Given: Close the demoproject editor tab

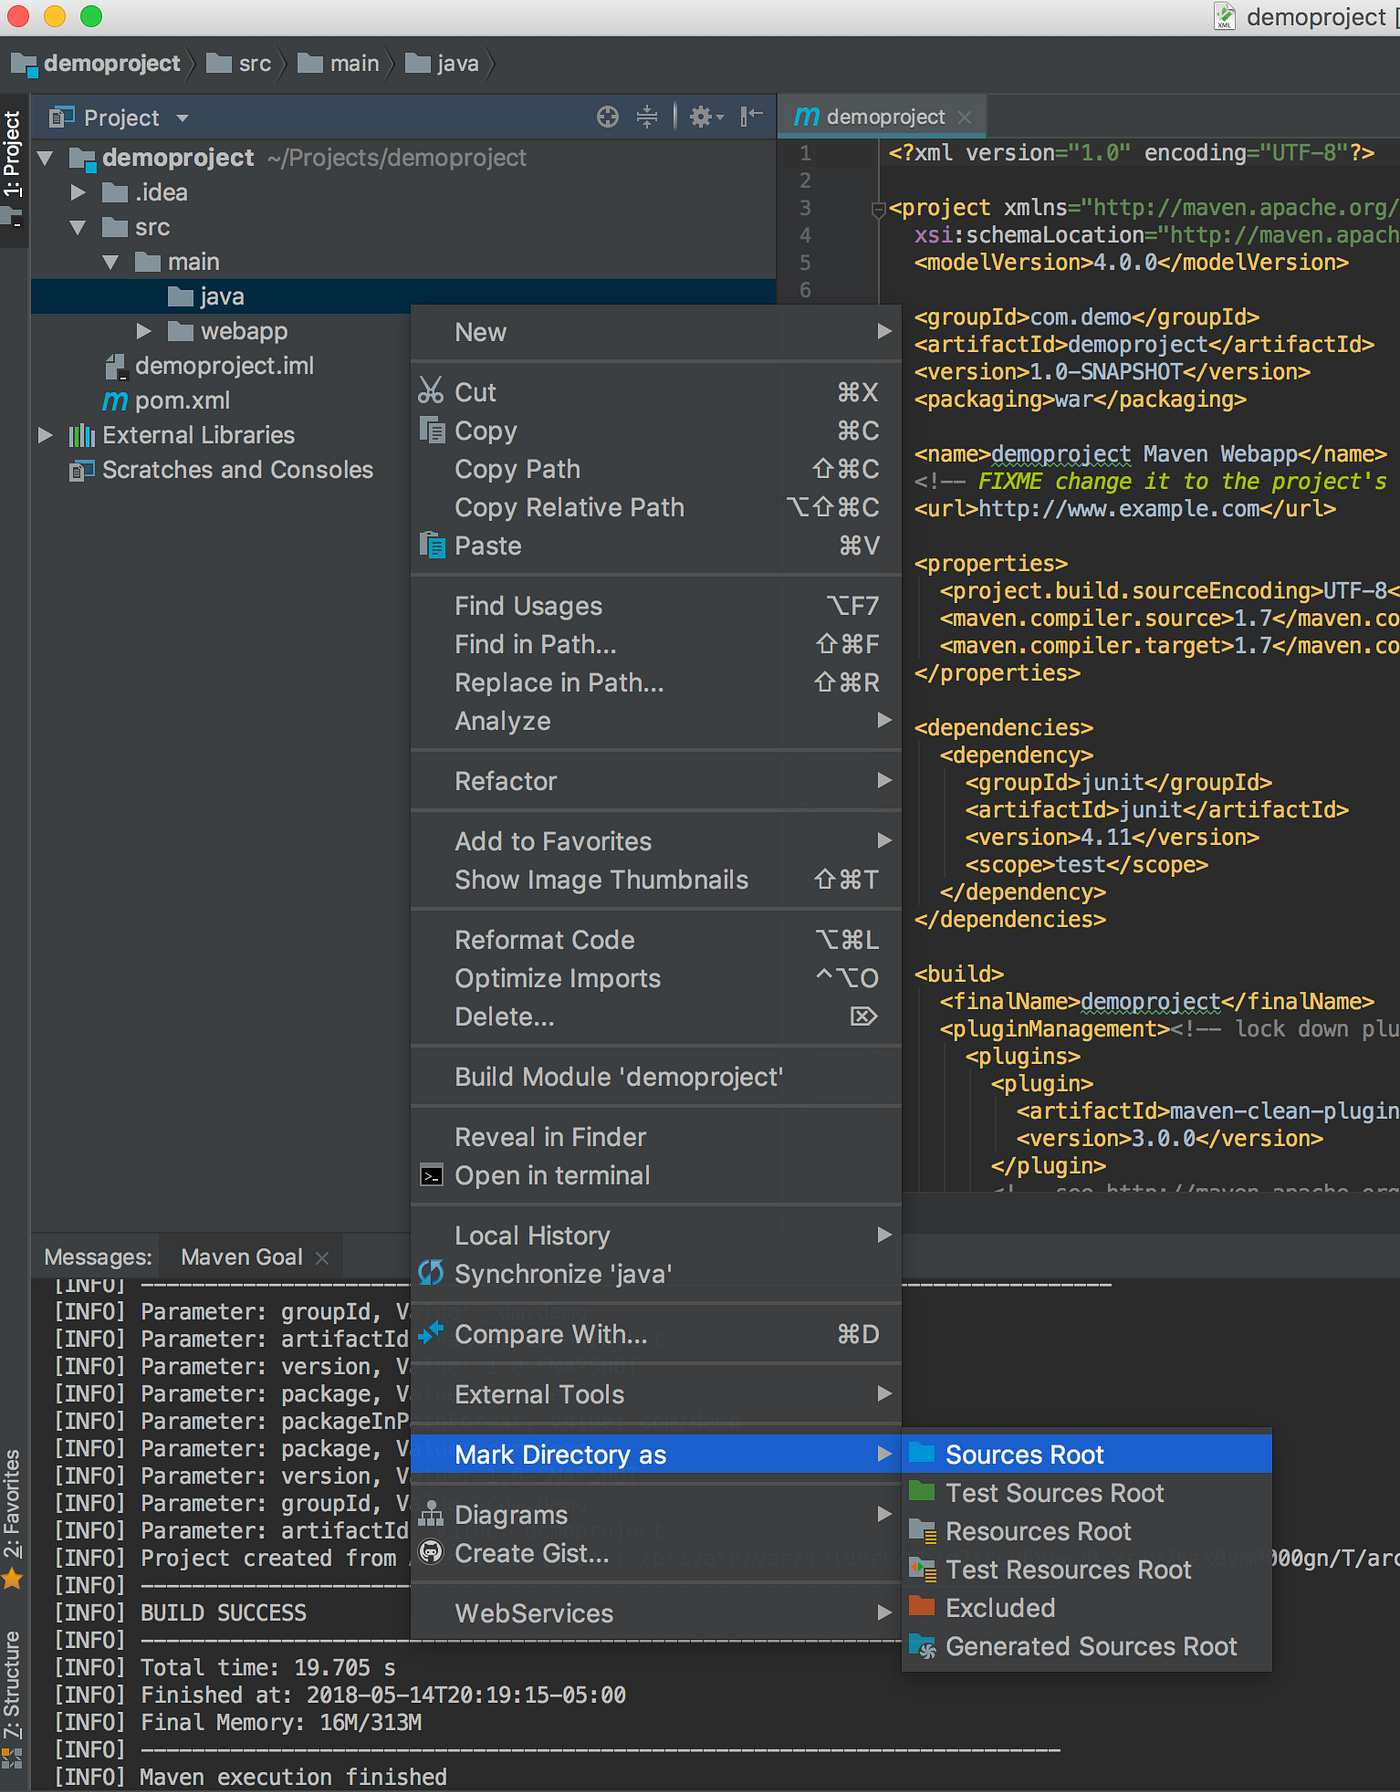Looking at the screenshot, I should (964, 118).
